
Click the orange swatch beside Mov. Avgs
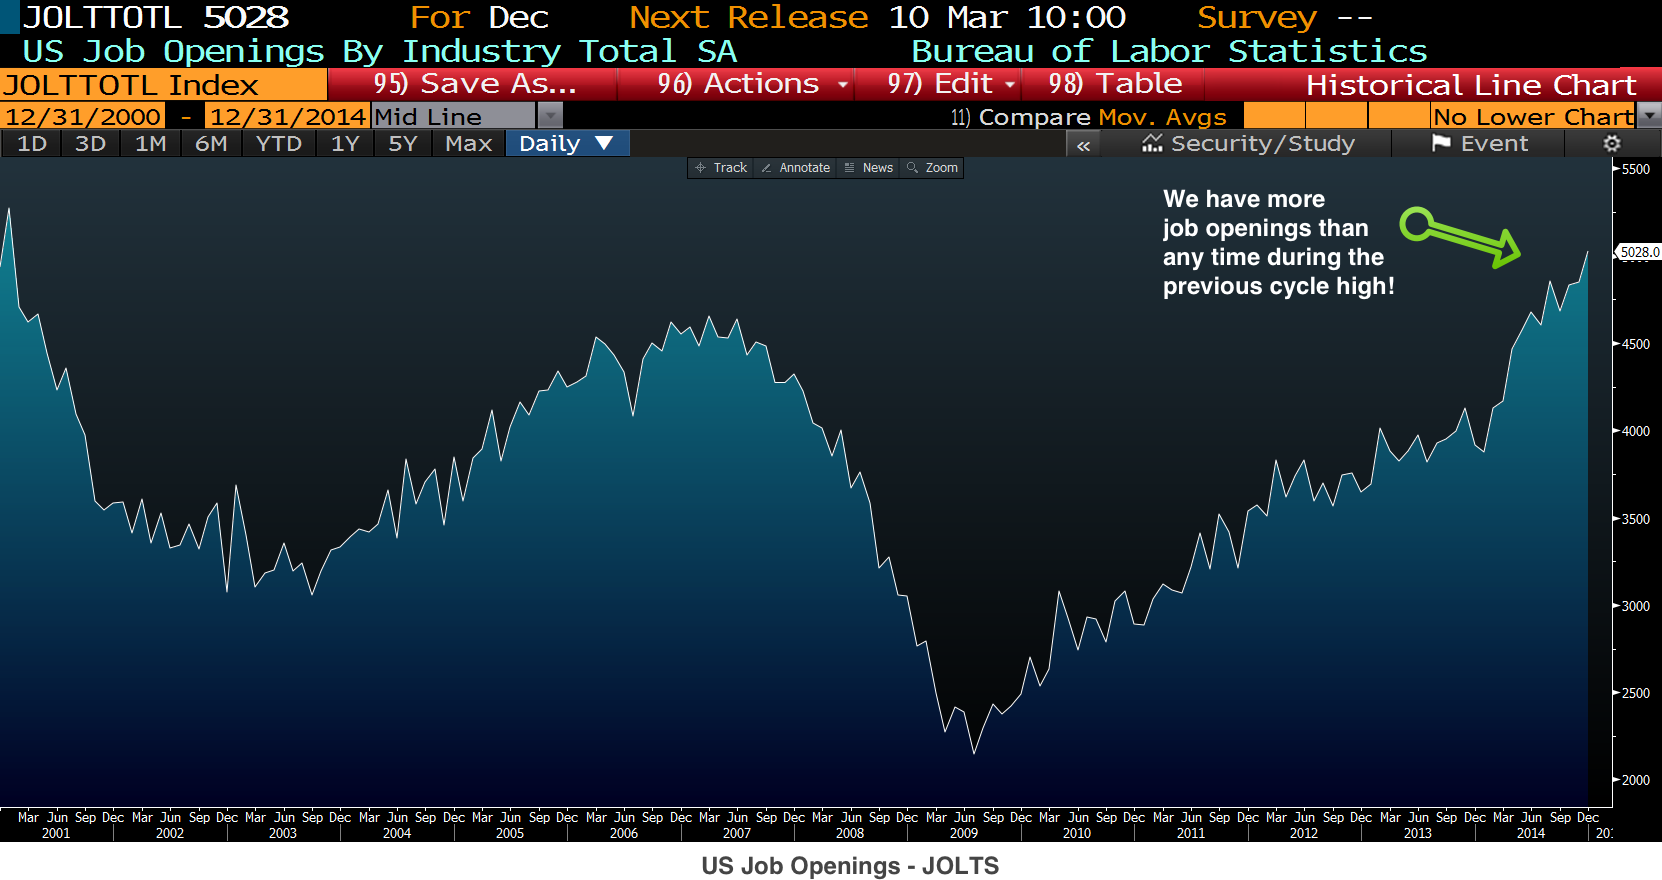(x=1274, y=116)
